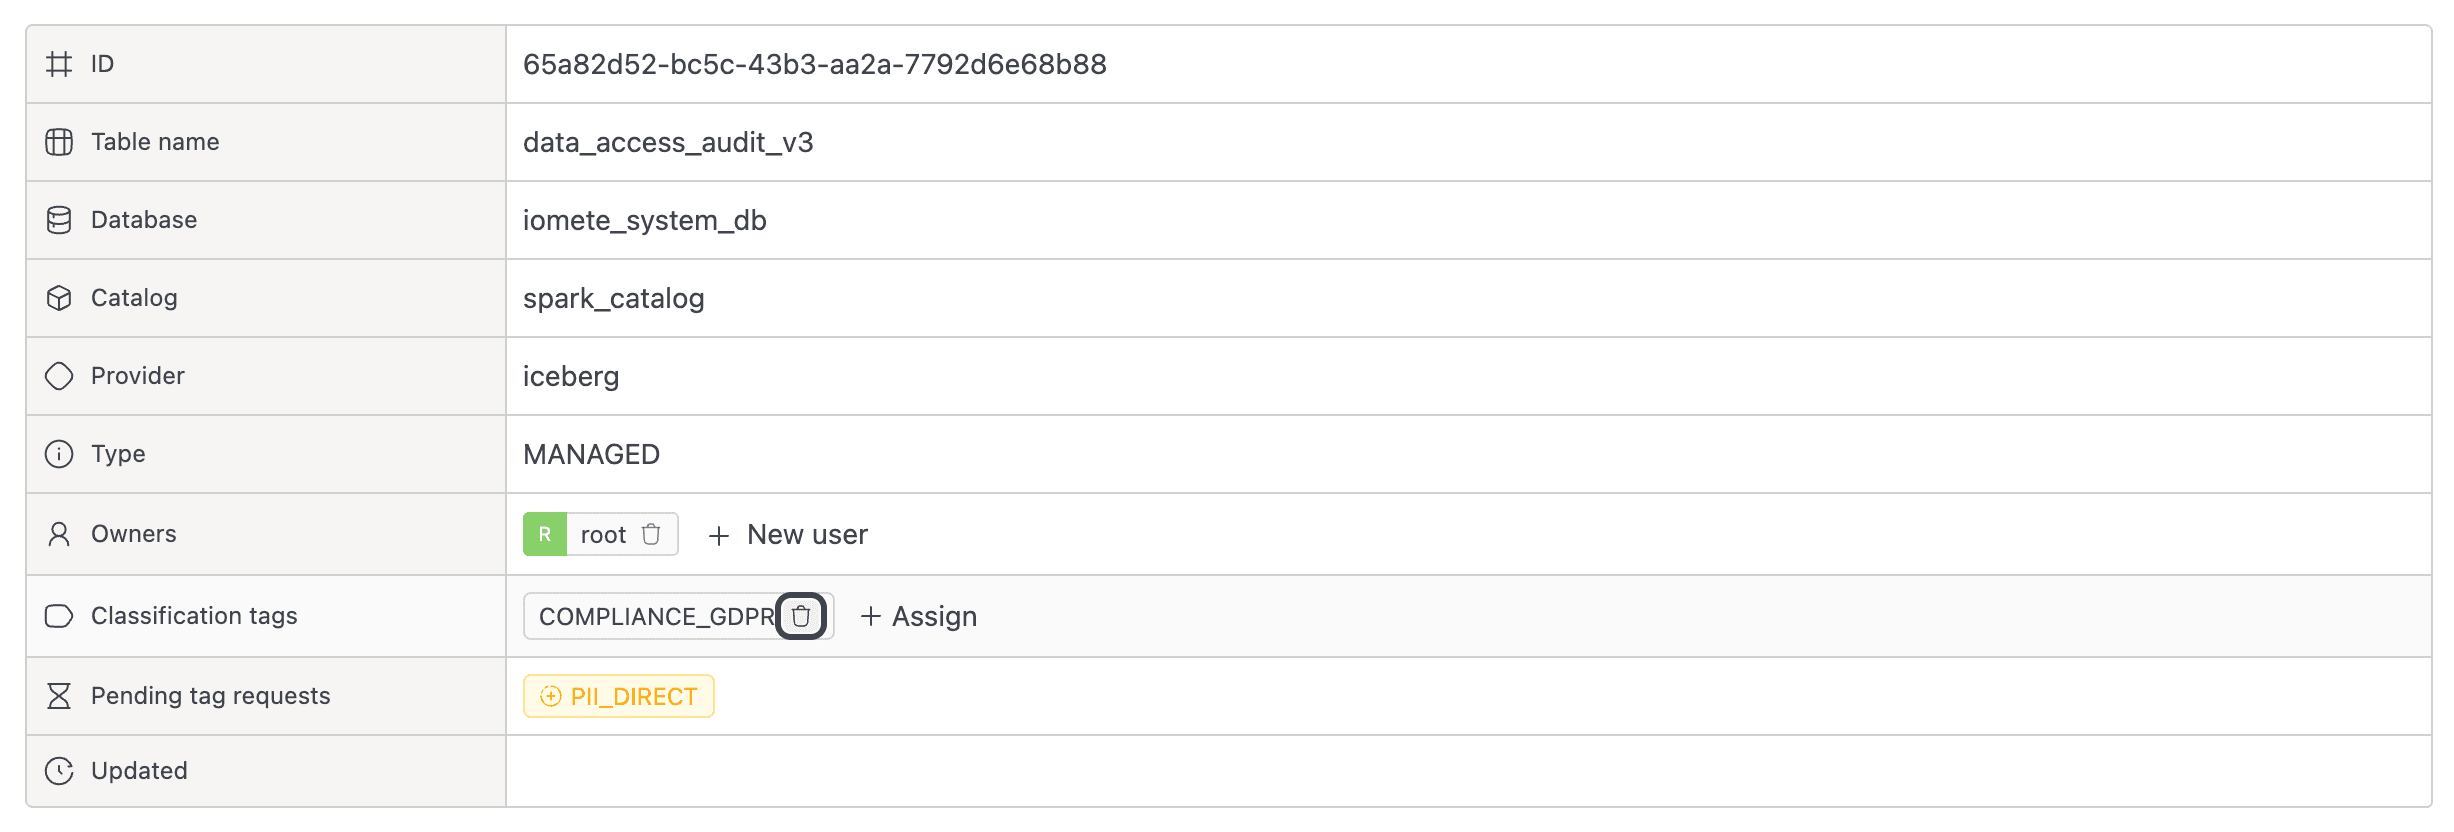
Task: Click the table ID value text
Action: click(x=814, y=65)
